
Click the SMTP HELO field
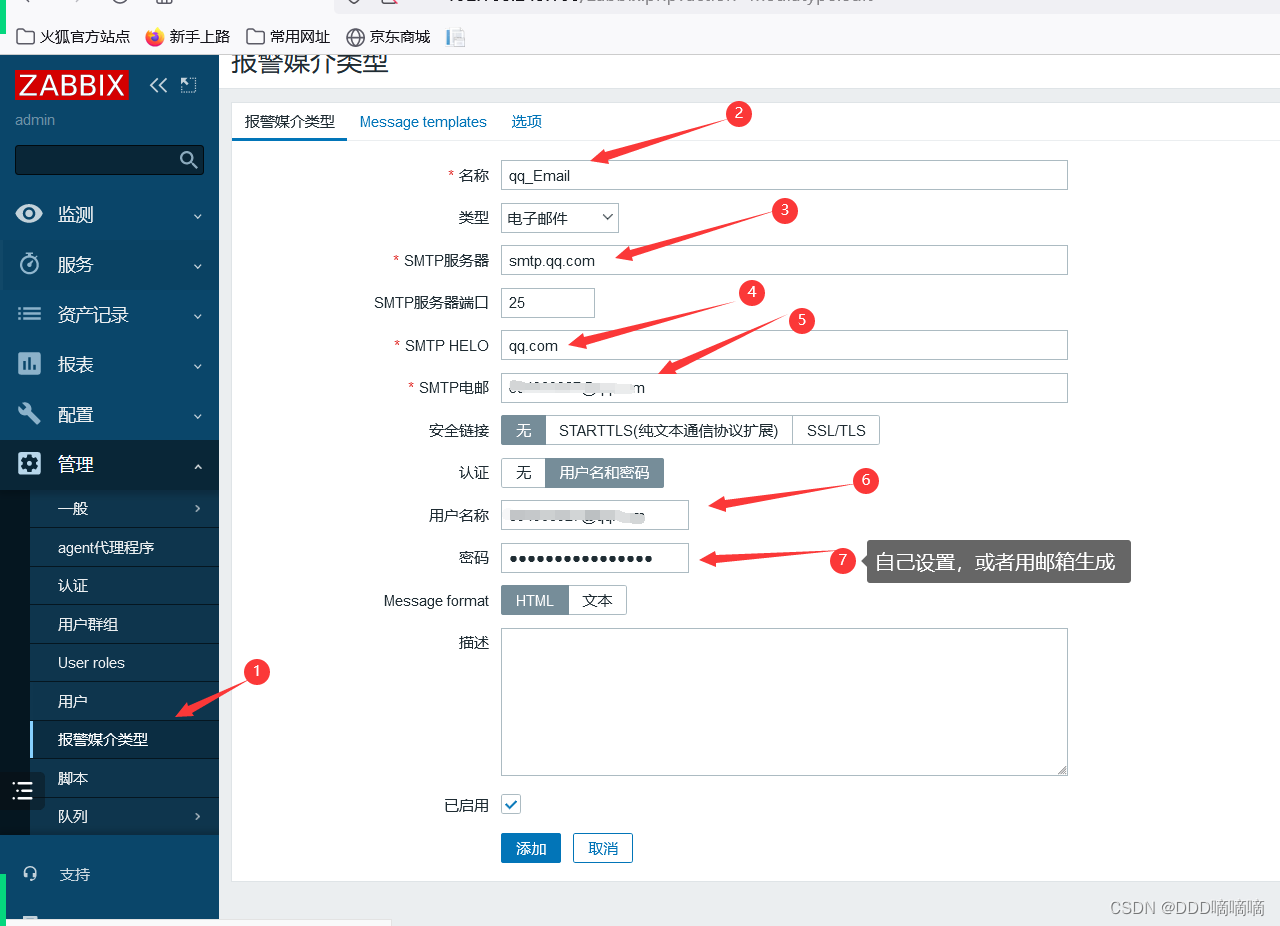click(784, 345)
